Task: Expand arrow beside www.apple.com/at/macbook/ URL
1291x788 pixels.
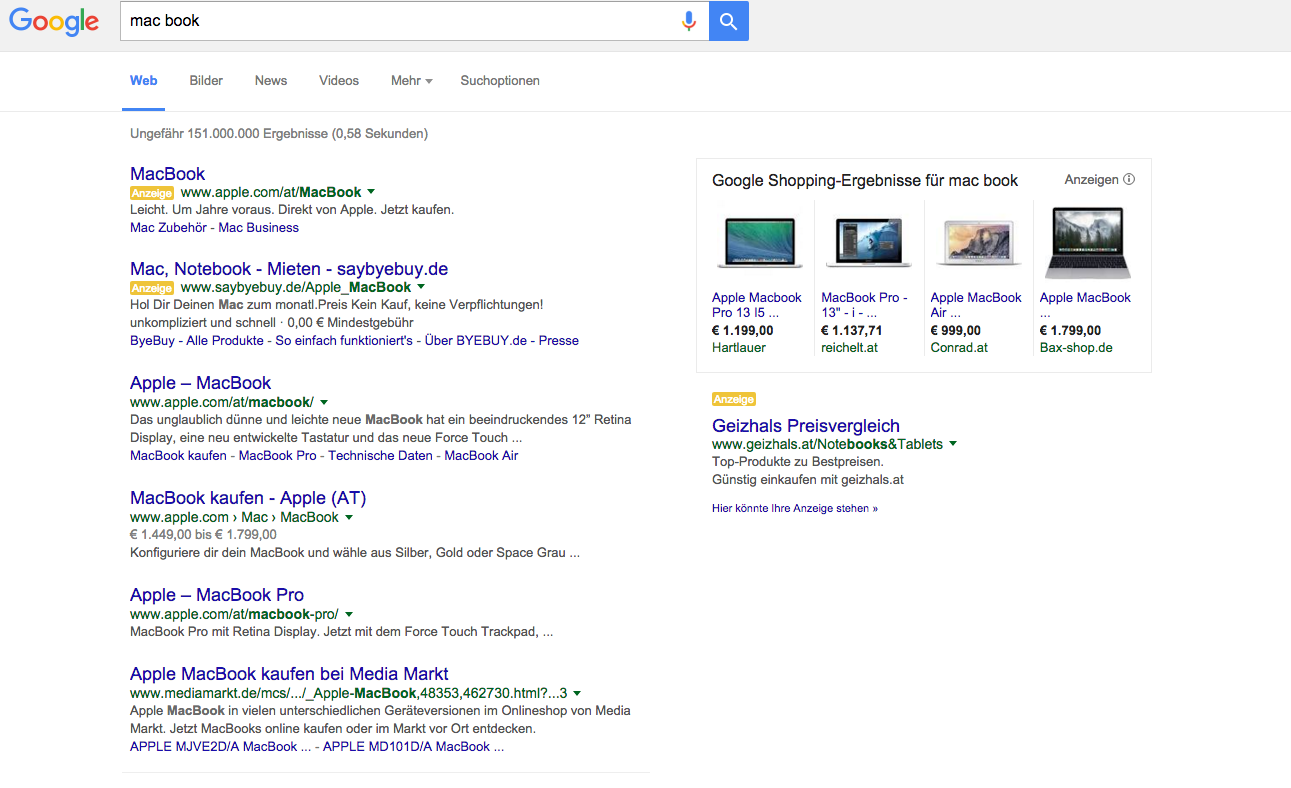Action: tap(324, 402)
